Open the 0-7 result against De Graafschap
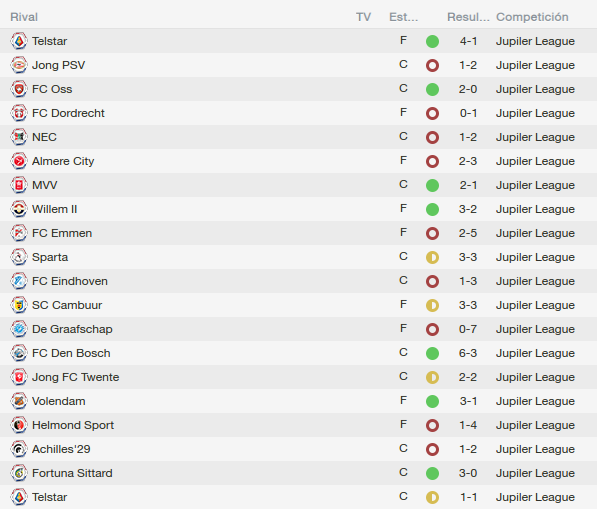The image size is (597, 509). (x=468, y=329)
